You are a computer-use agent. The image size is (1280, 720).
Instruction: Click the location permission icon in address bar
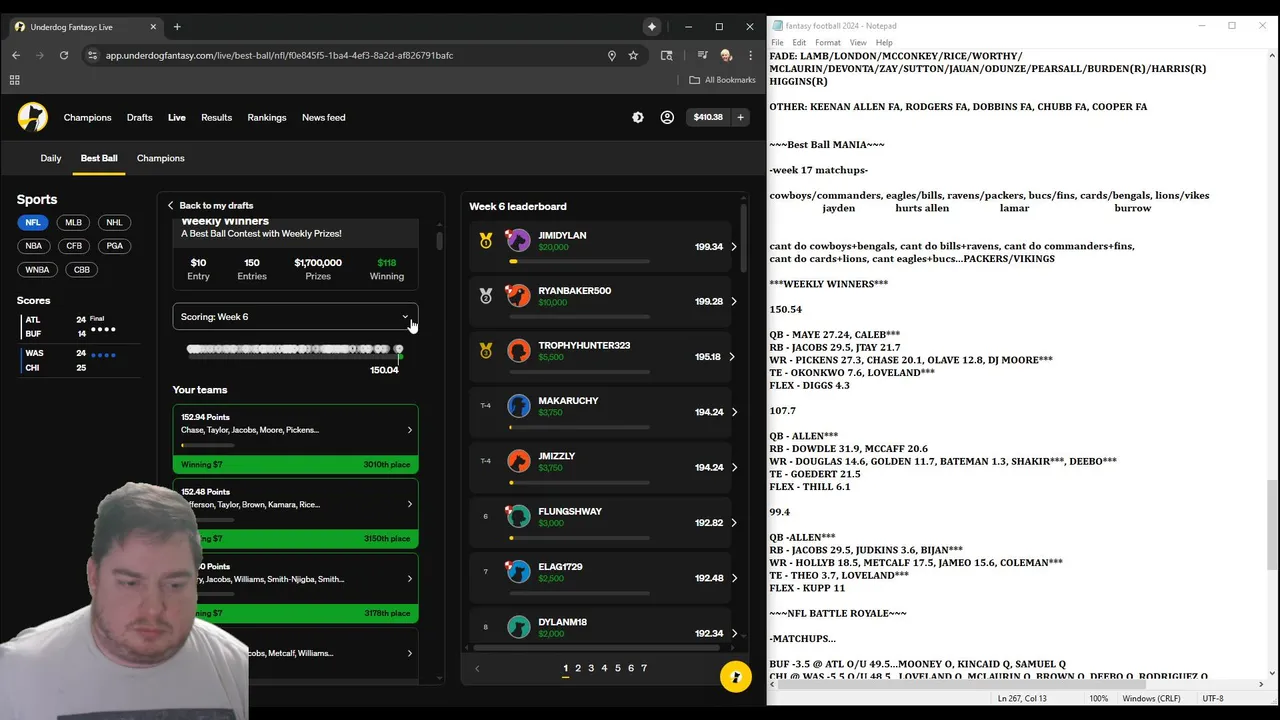(612, 55)
